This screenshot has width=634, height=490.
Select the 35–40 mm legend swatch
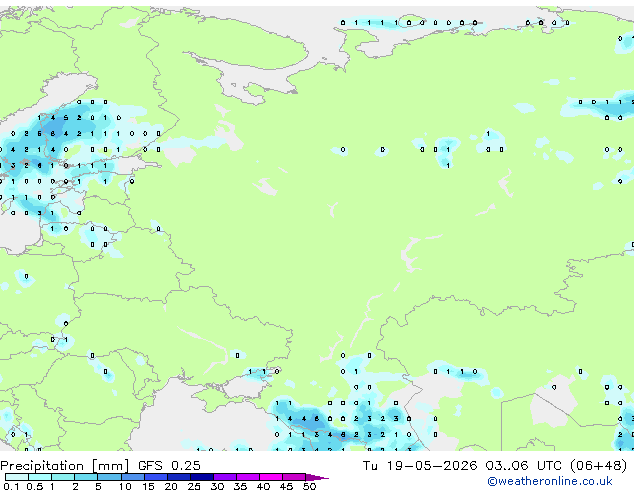(248, 477)
